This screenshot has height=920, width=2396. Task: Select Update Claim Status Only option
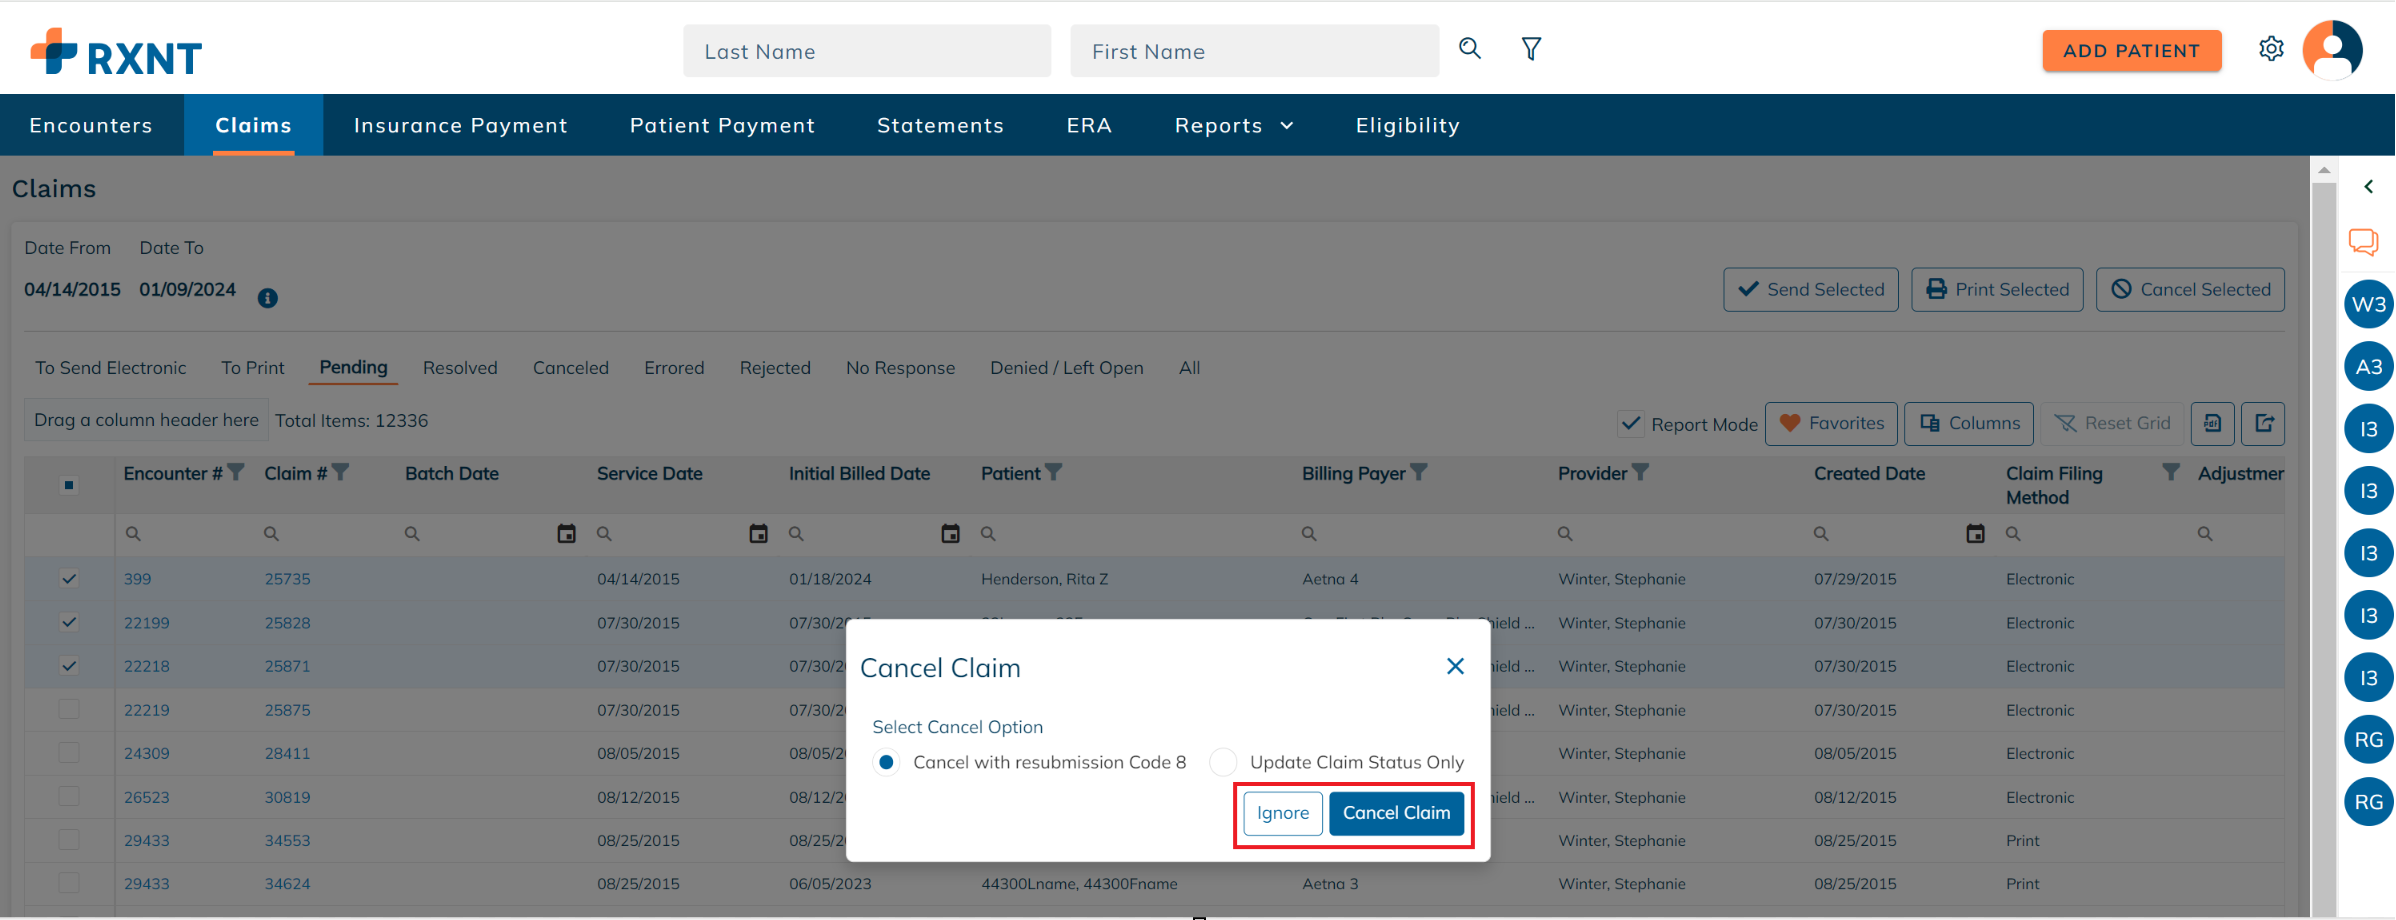tap(1223, 762)
